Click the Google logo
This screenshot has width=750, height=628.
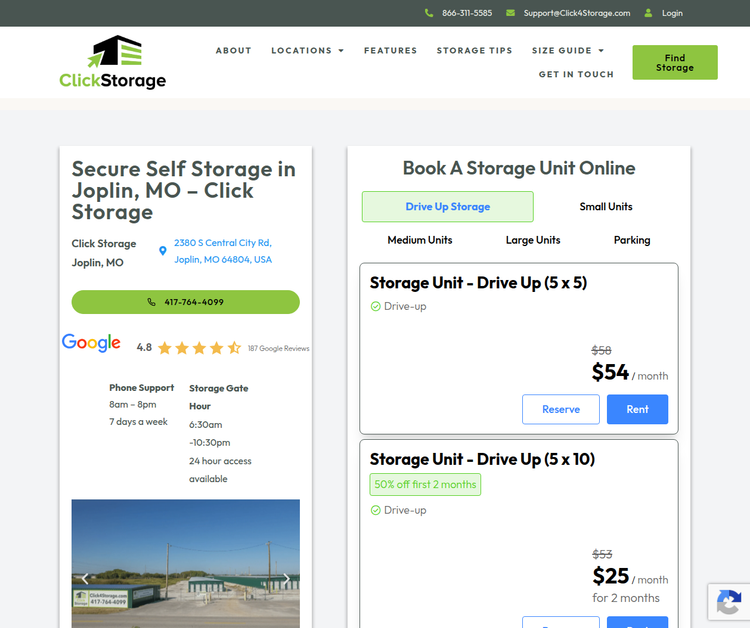point(91,342)
